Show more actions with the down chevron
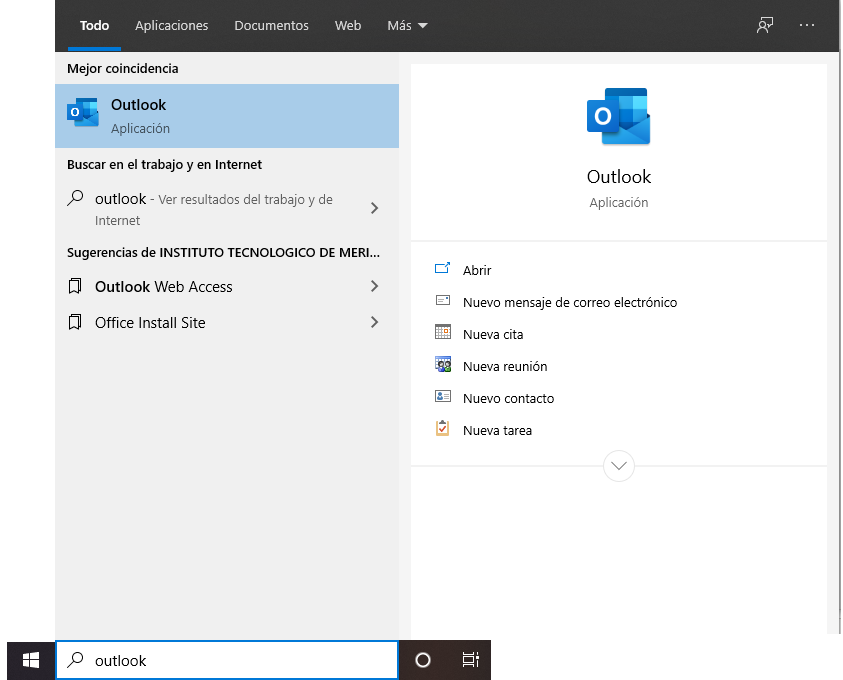 pos(619,466)
